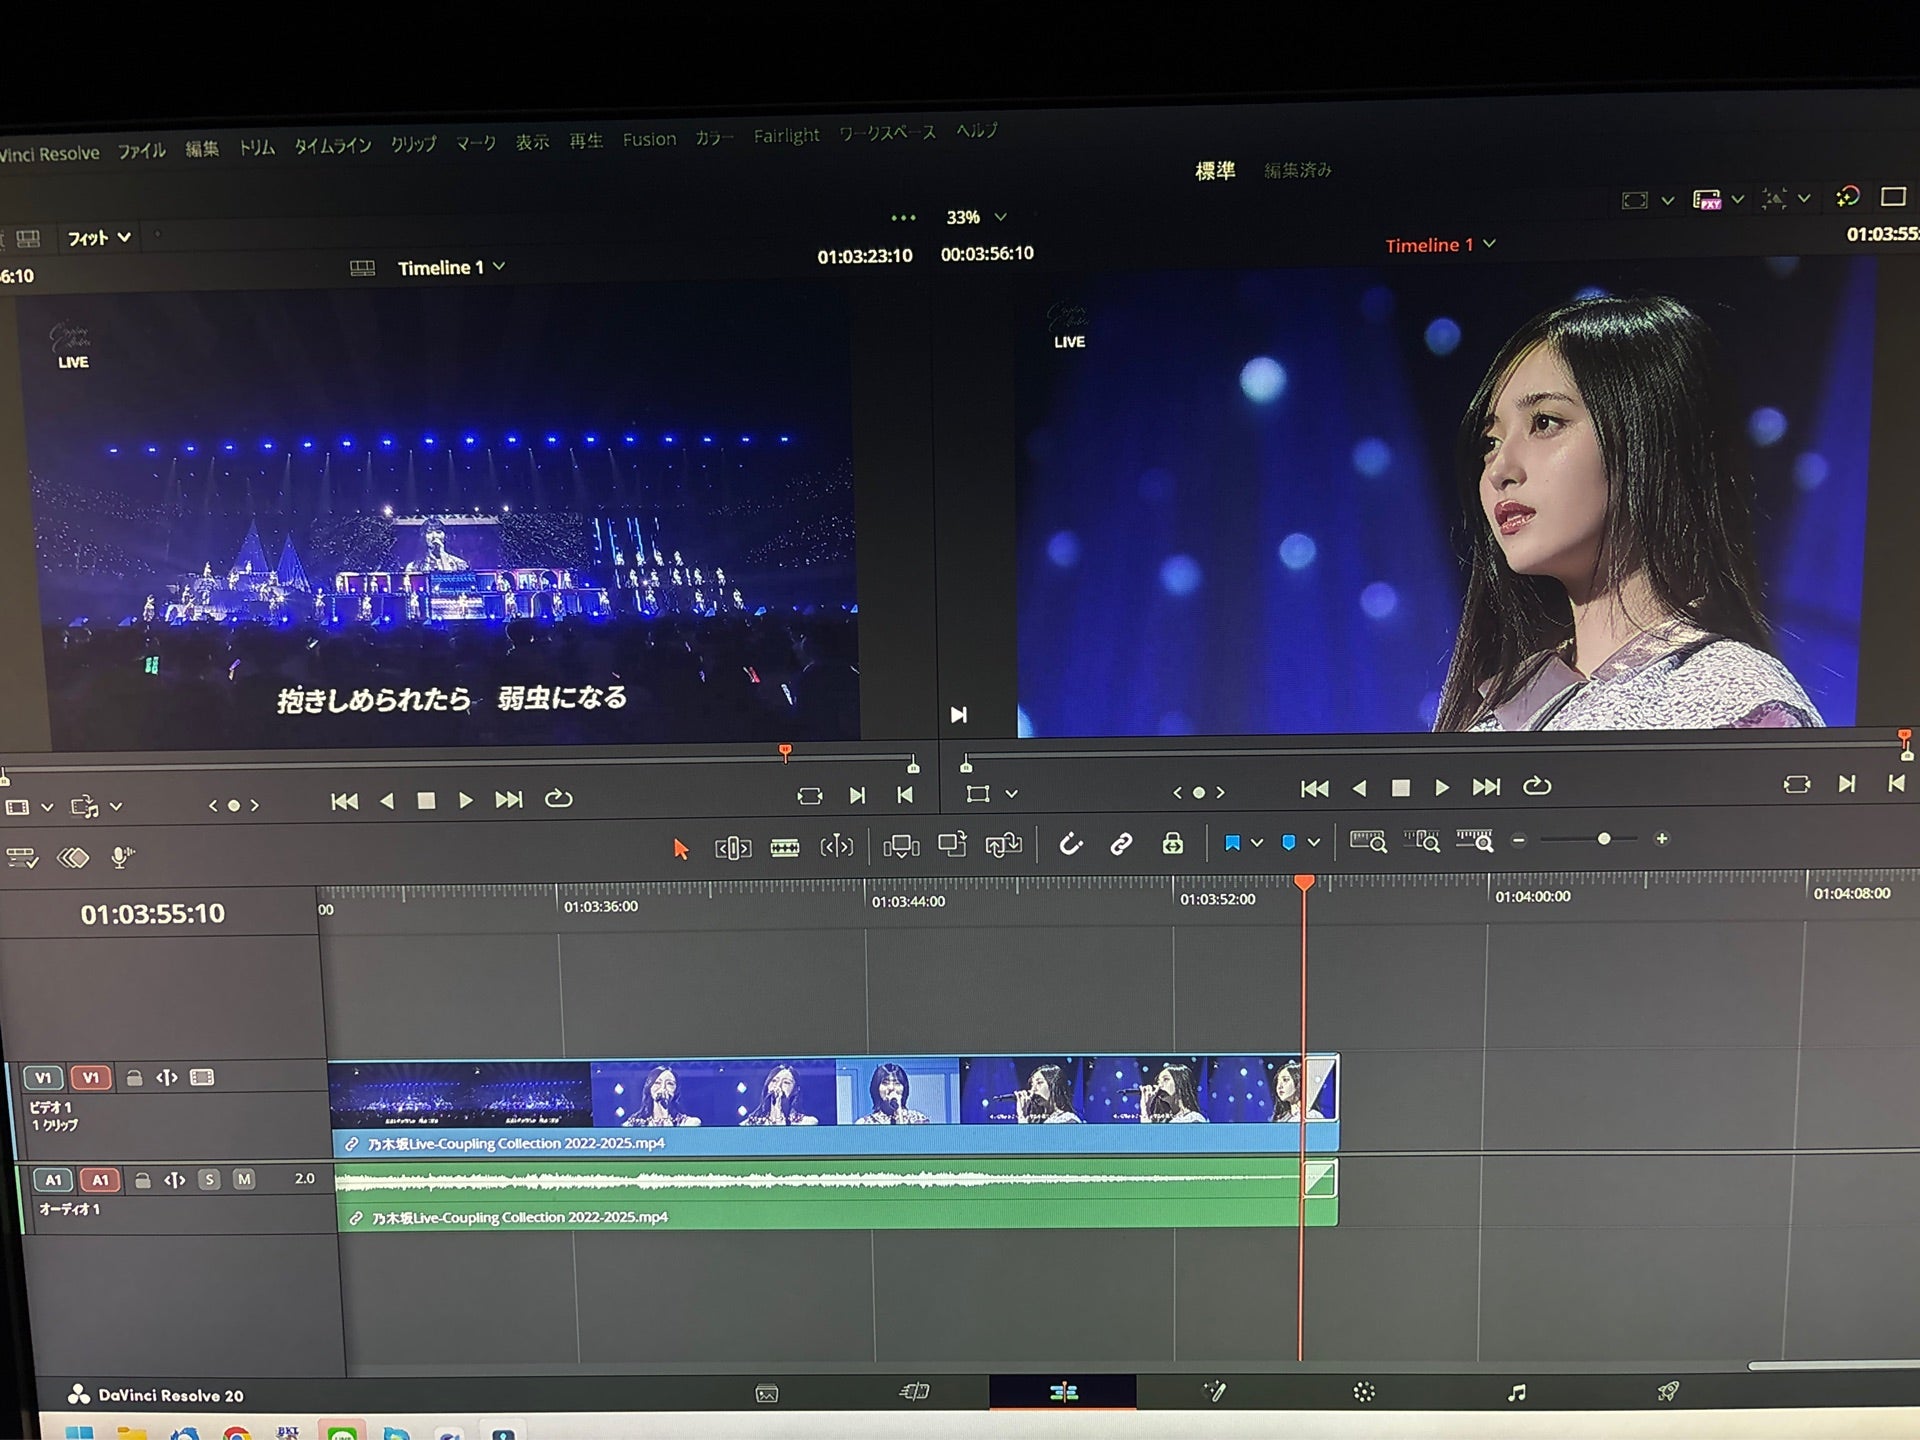Switch to the Edit page icon
The height and width of the screenshot is (1440, 1920).
tap(1063, 1391)
